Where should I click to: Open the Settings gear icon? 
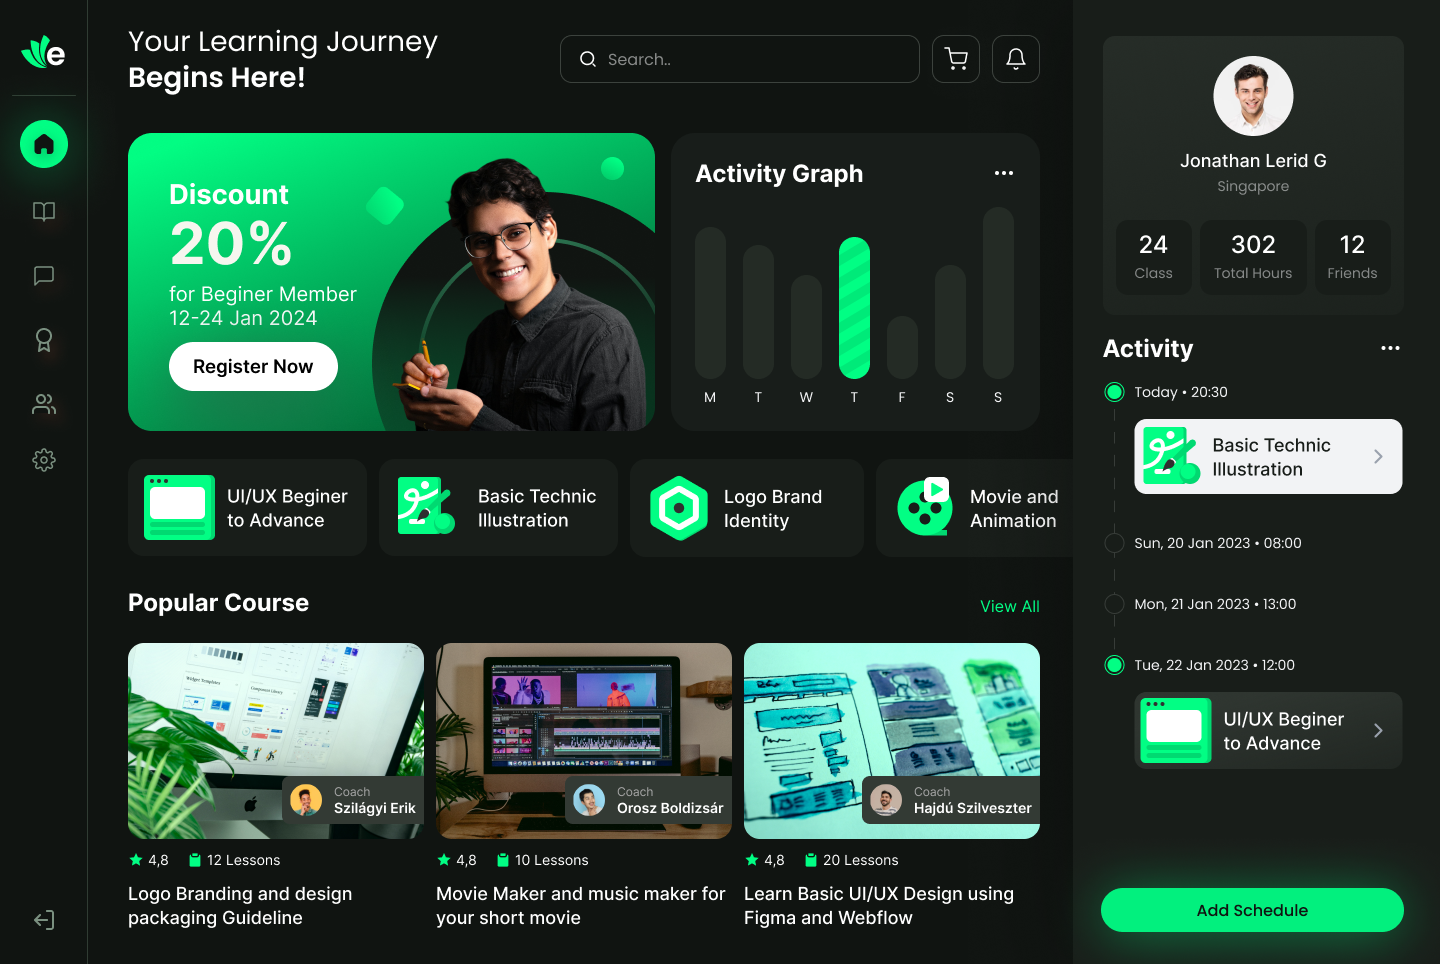43,460
